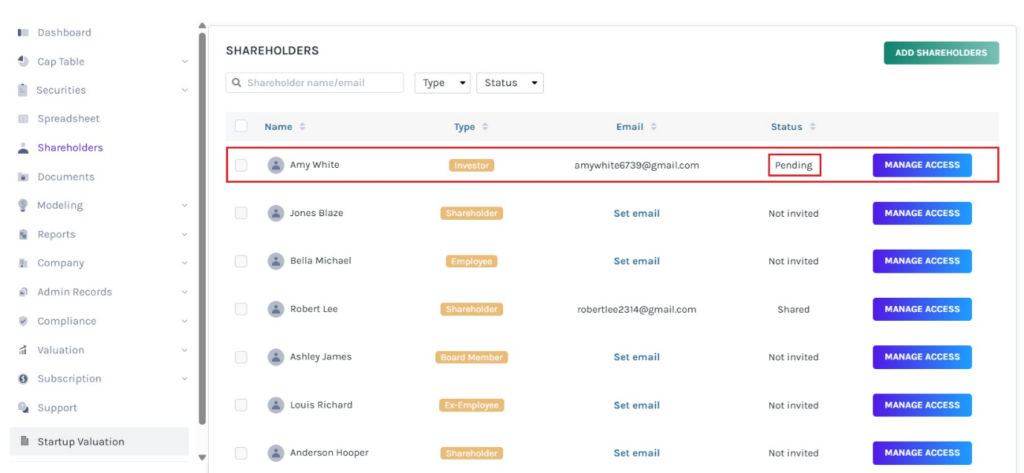
Task: Click Manage Access for Amy White
Action: pos(922,165)
